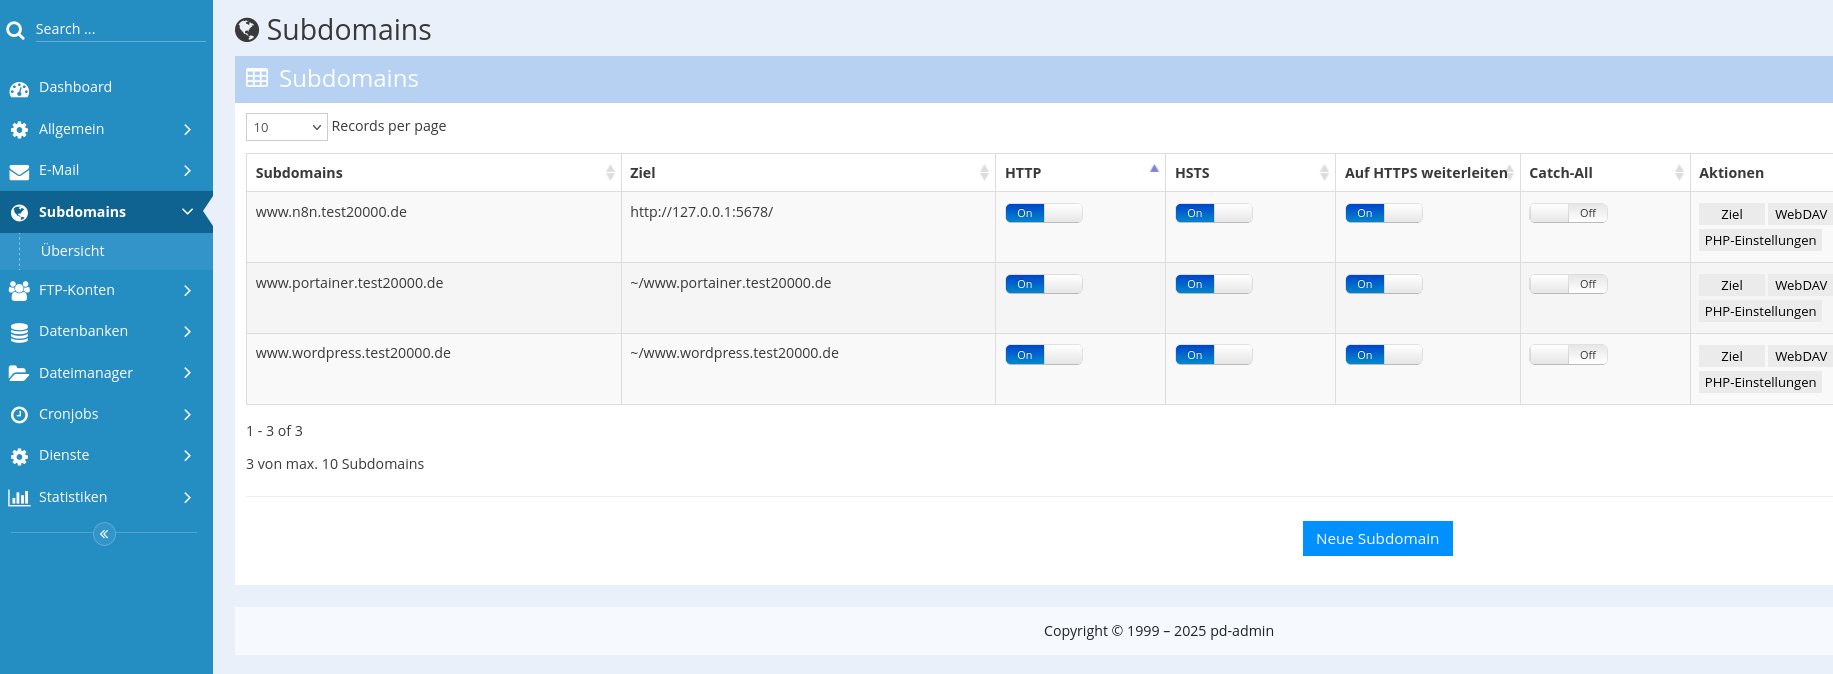The height and width of the screenshot is (674, 1833).
Task: Open the Records per page dropdown
Action: (286, 127)
